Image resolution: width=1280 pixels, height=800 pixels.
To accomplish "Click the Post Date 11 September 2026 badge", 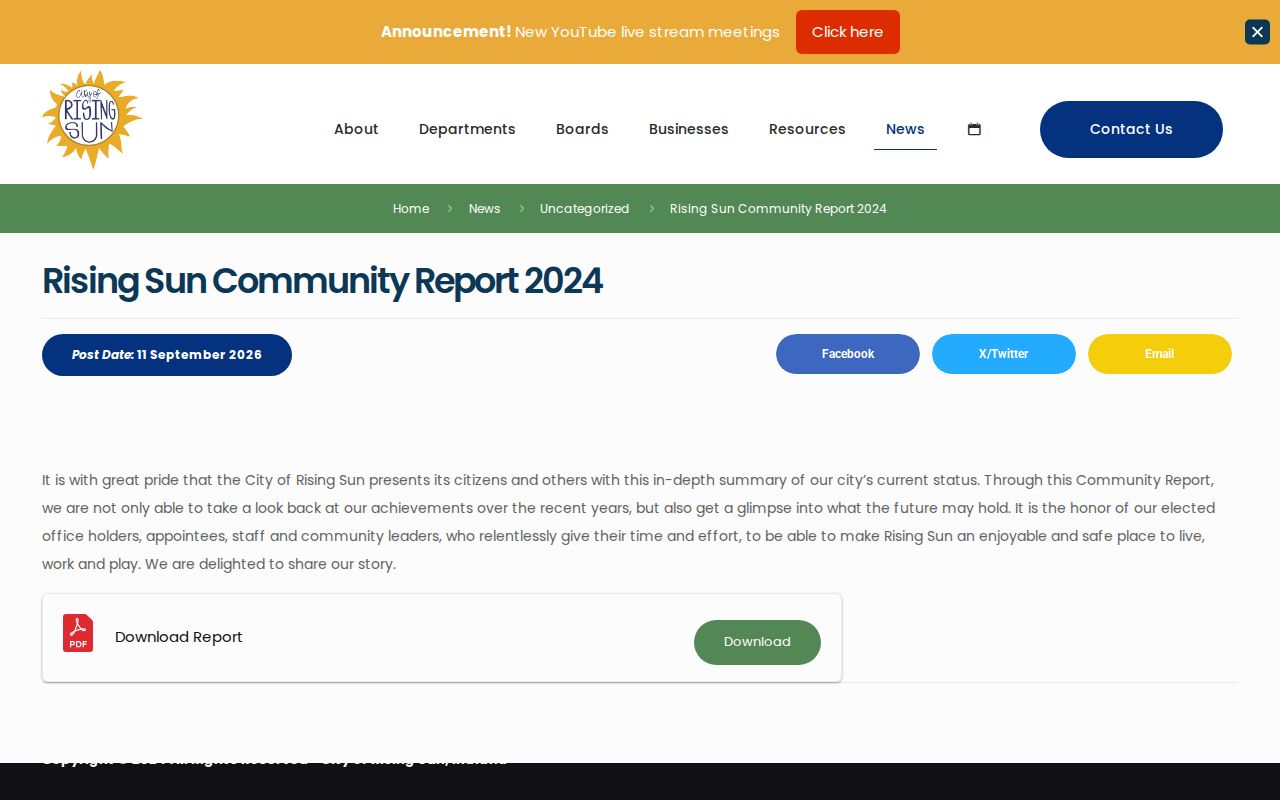I will (x=167, y=355).
